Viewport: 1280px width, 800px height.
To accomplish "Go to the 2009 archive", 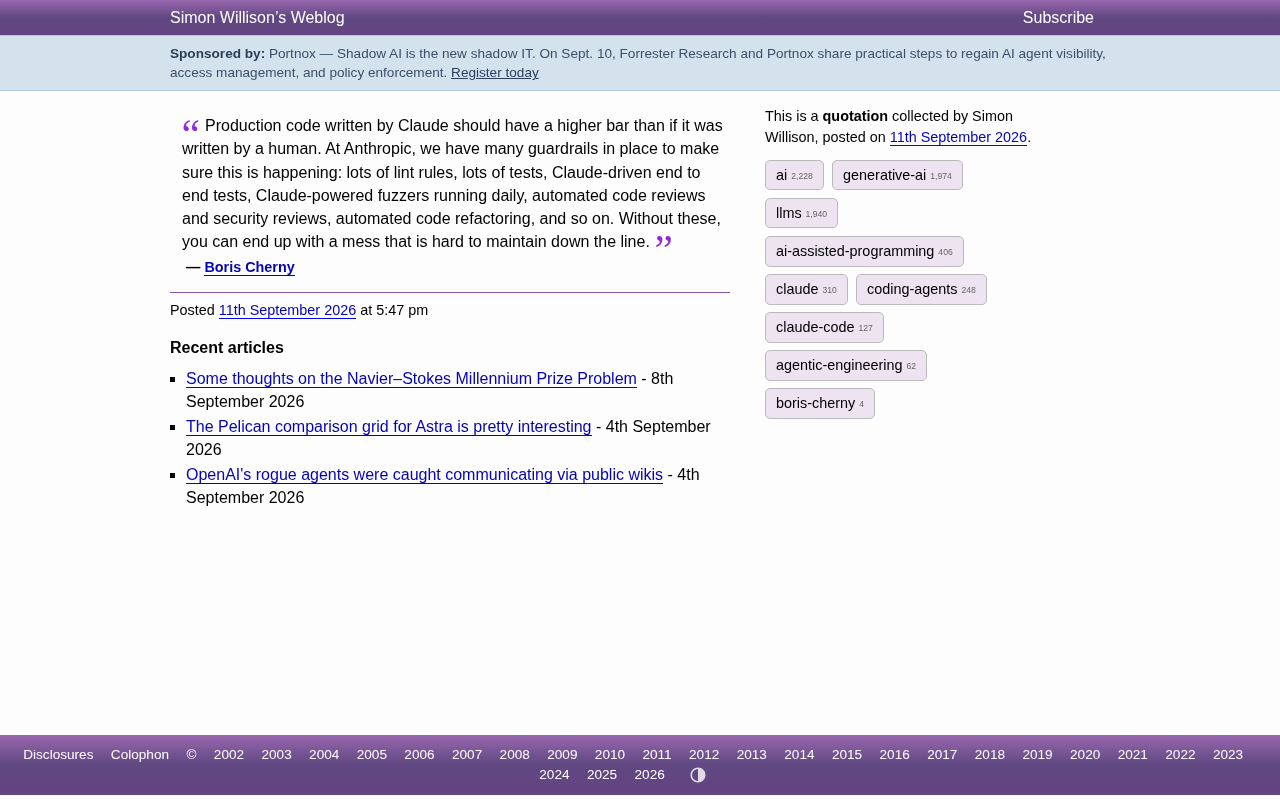I will [x=562, y=755].
